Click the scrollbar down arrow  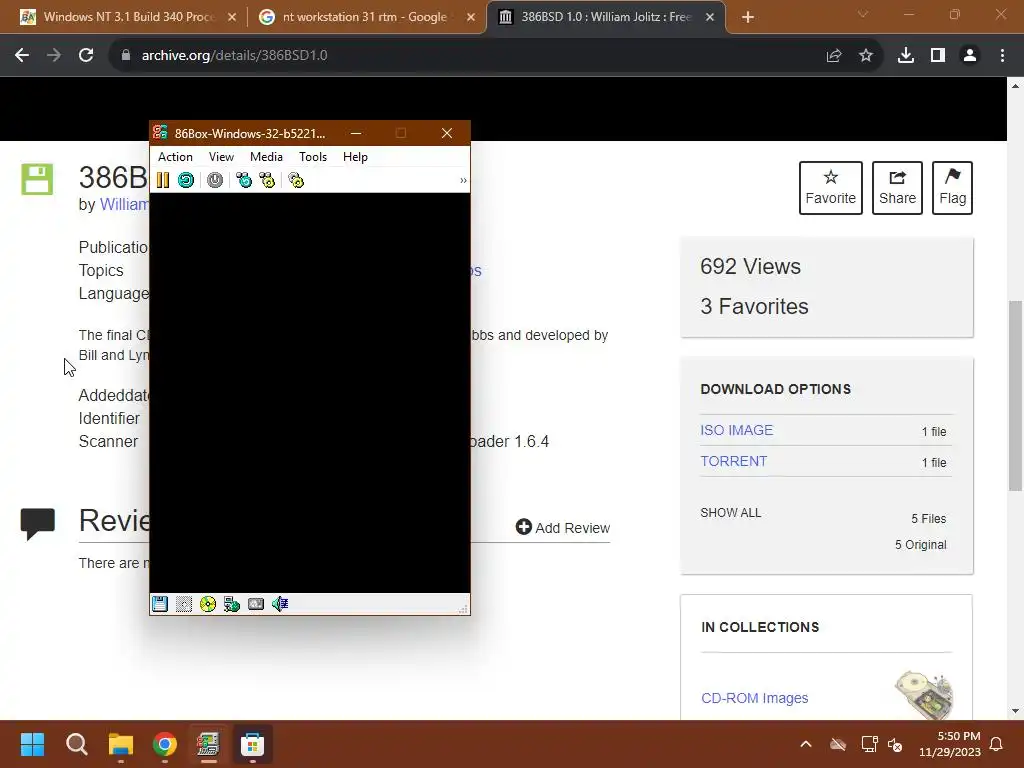point(1015,711)
